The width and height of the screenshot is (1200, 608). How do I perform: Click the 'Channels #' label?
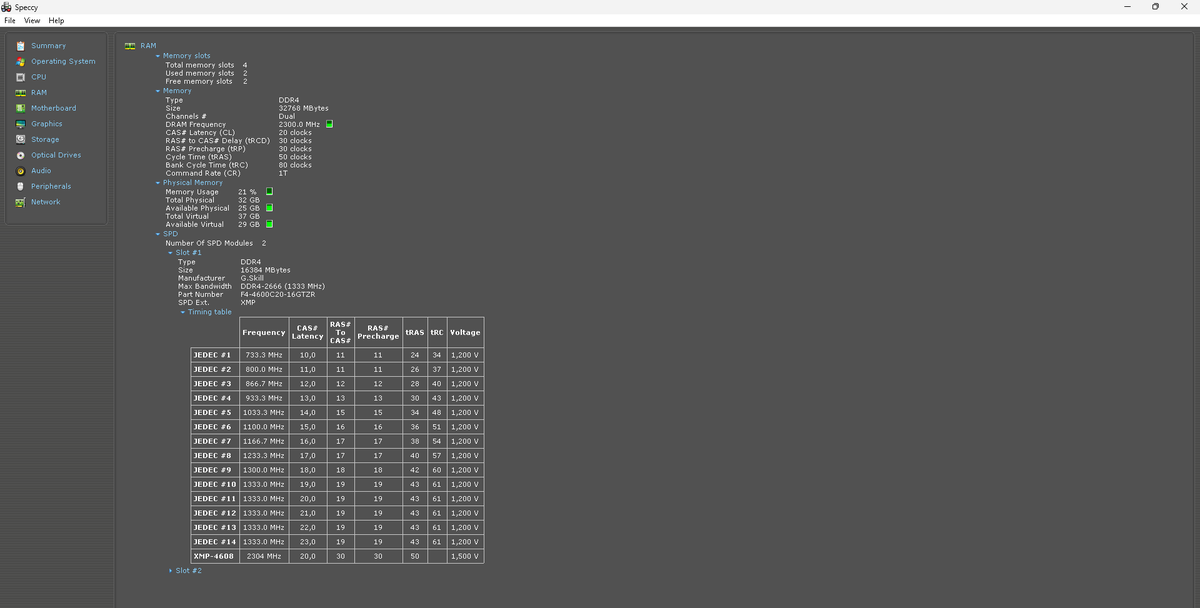[x=186, y=116]
